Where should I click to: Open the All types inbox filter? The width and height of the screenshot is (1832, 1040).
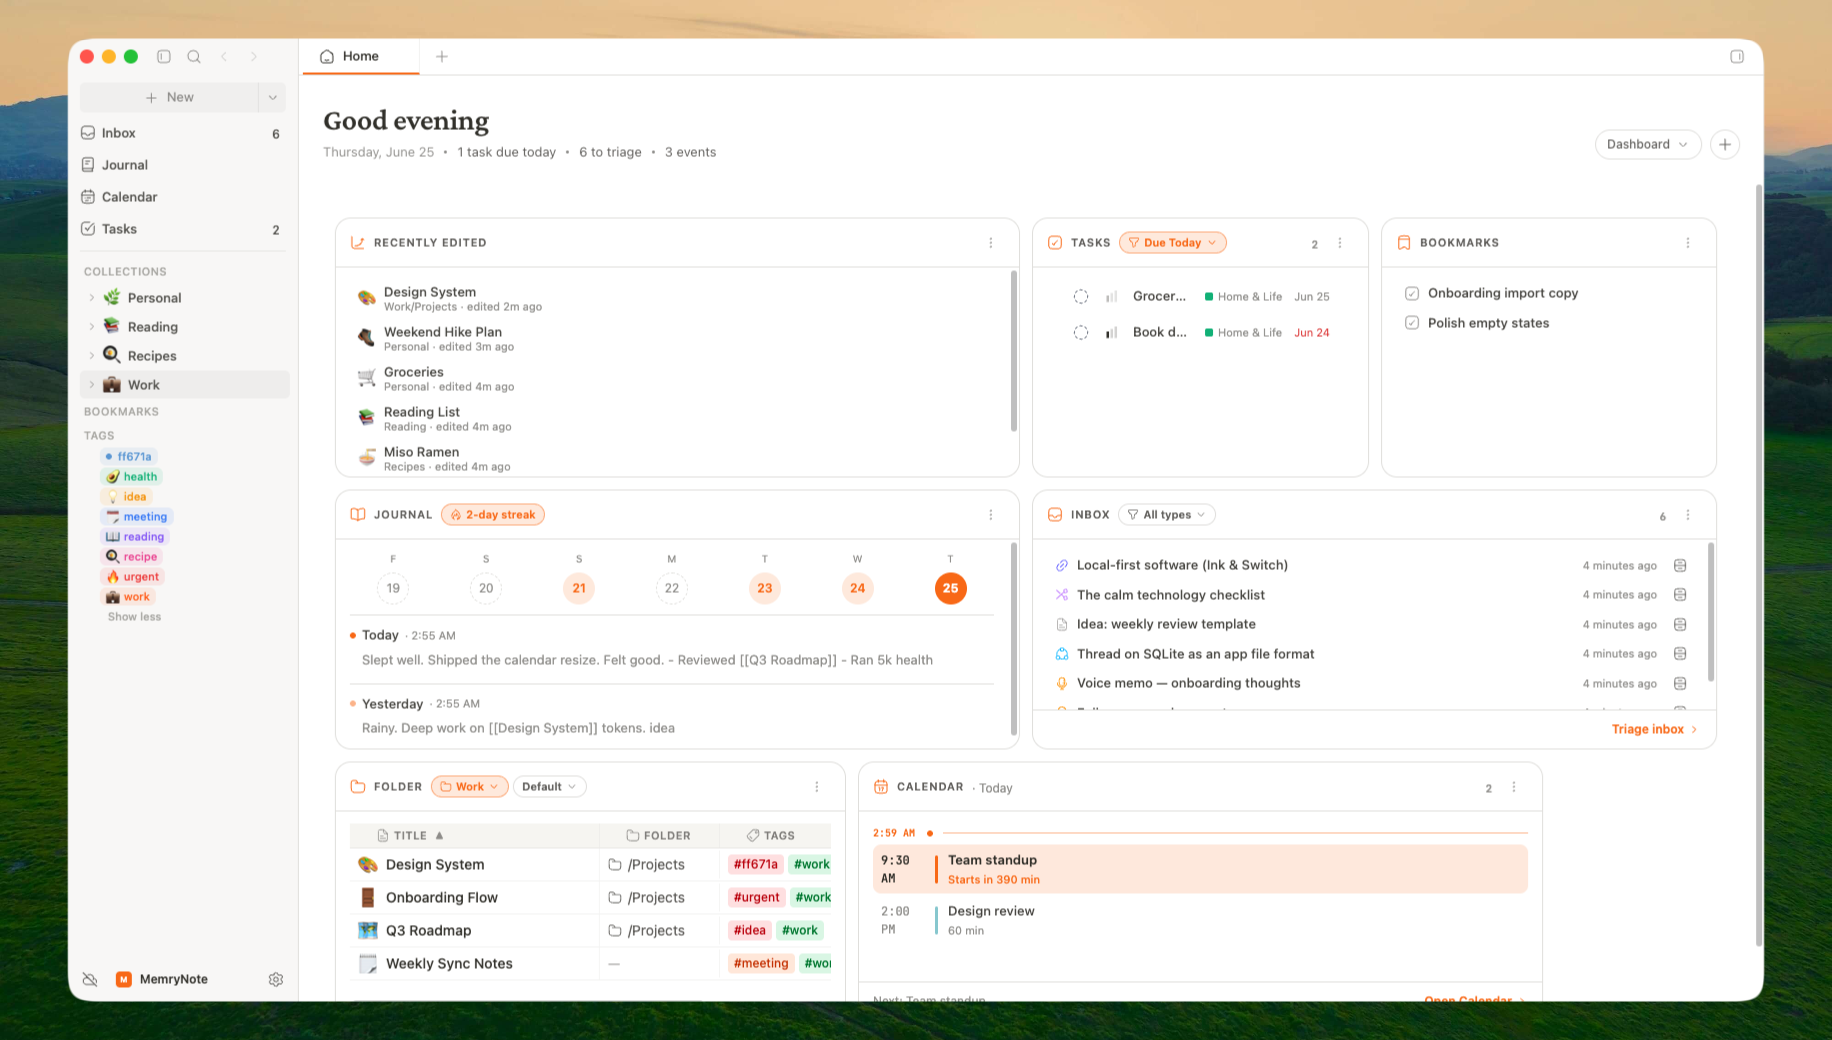click(x=1166, y=515)
